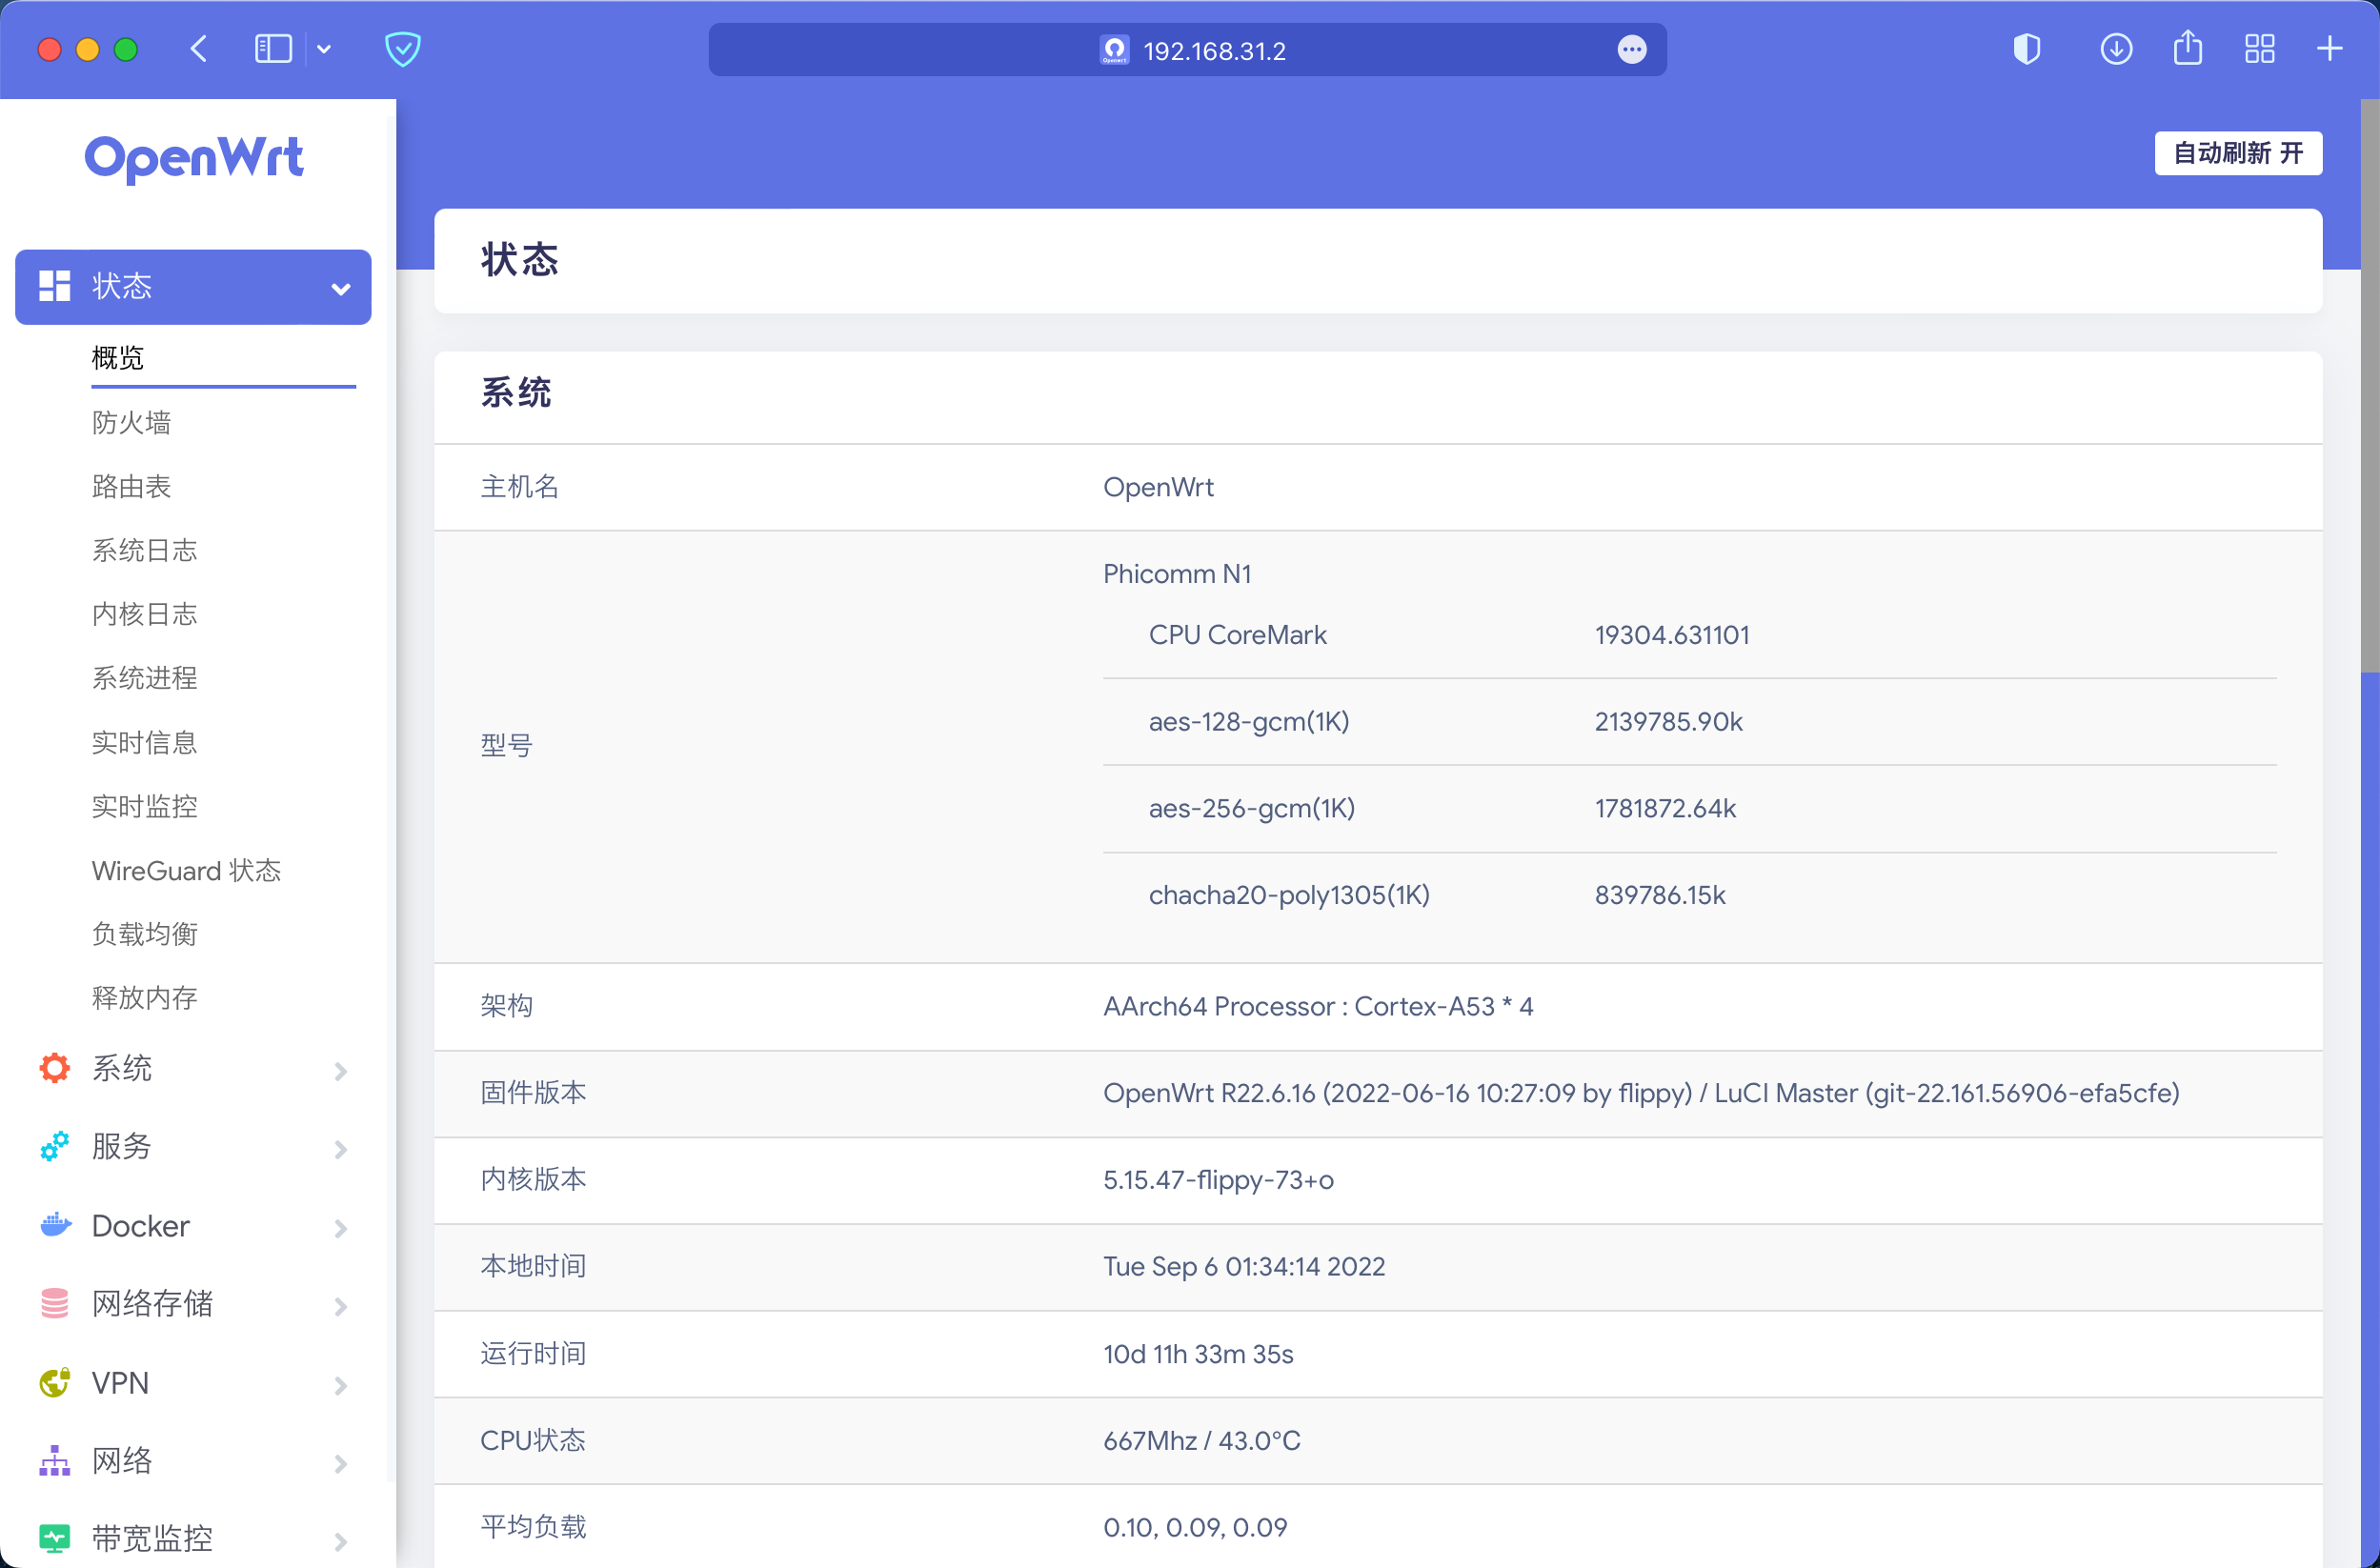Collapse the 状态 menu section
The image size is (2380, 1568).
tap(340, 289)
